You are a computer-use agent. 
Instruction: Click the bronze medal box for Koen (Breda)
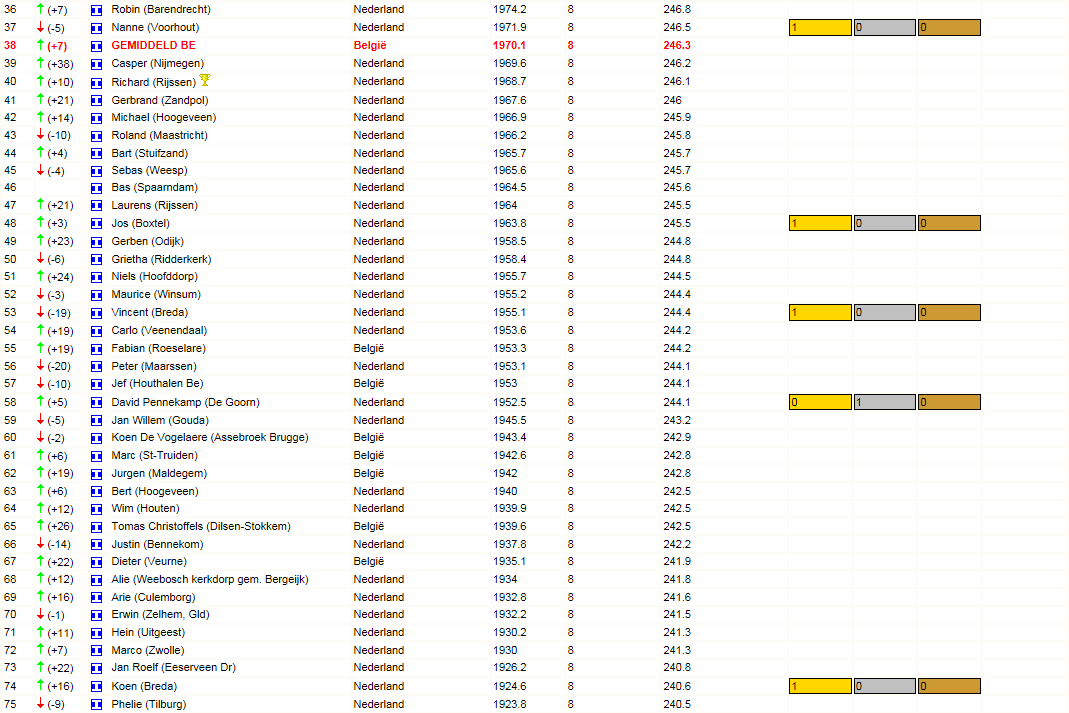tap(949, 686)
